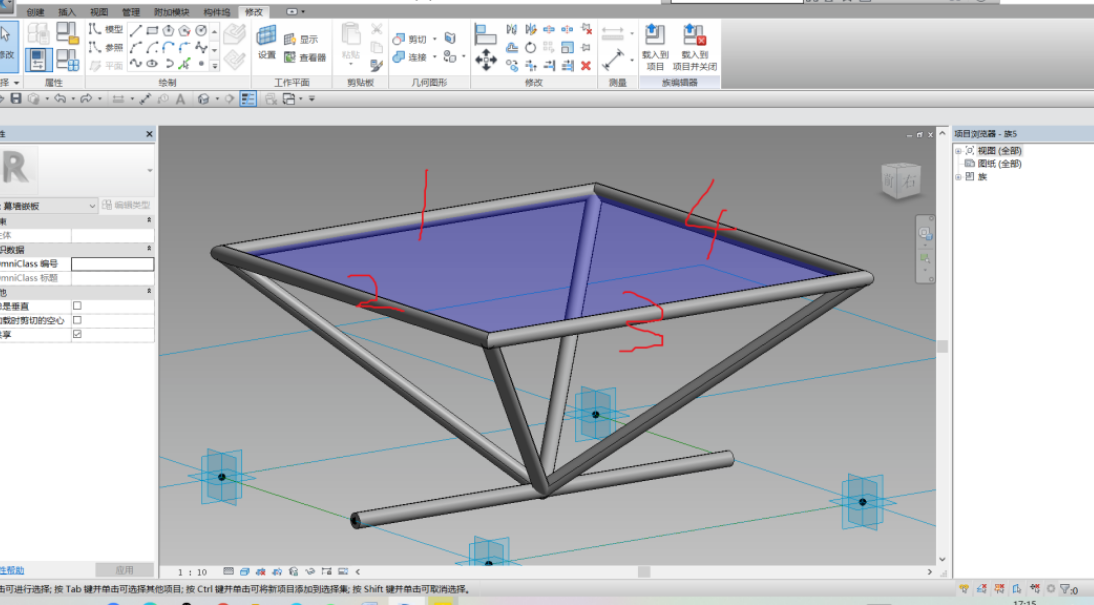Image resolution: width=1094 pixels, height=605 pixels.
Task: Select 图纸 (全部) in project browser
Action: (x=999, y=164)
